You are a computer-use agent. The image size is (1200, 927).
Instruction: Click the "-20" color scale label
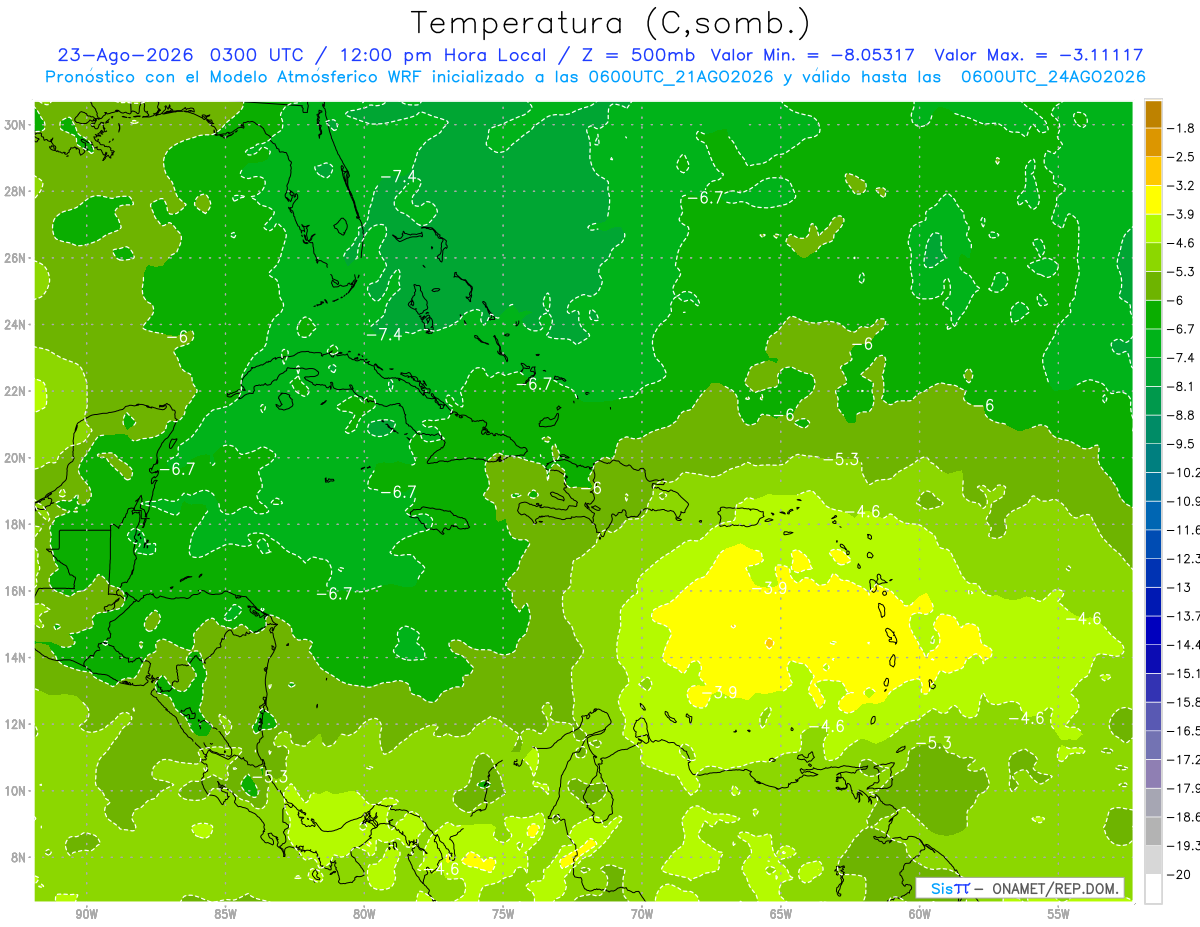point(1178,874)
